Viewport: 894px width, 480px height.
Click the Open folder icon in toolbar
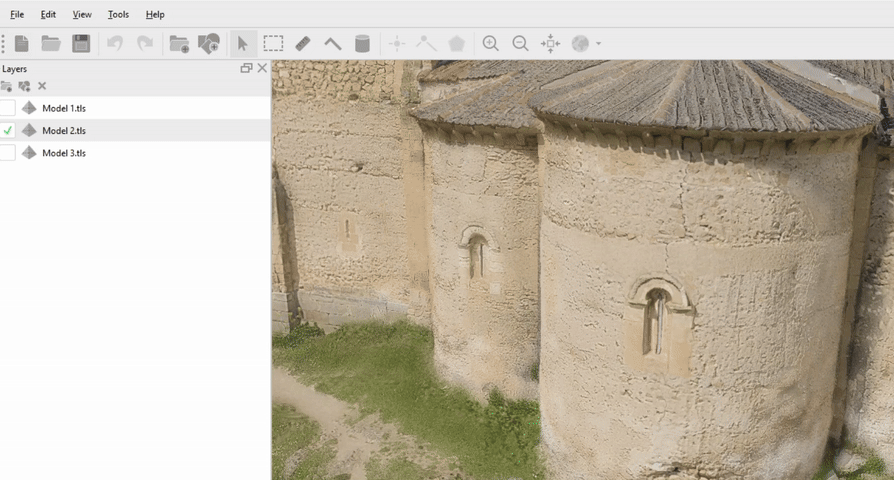(x=51, y=43)
